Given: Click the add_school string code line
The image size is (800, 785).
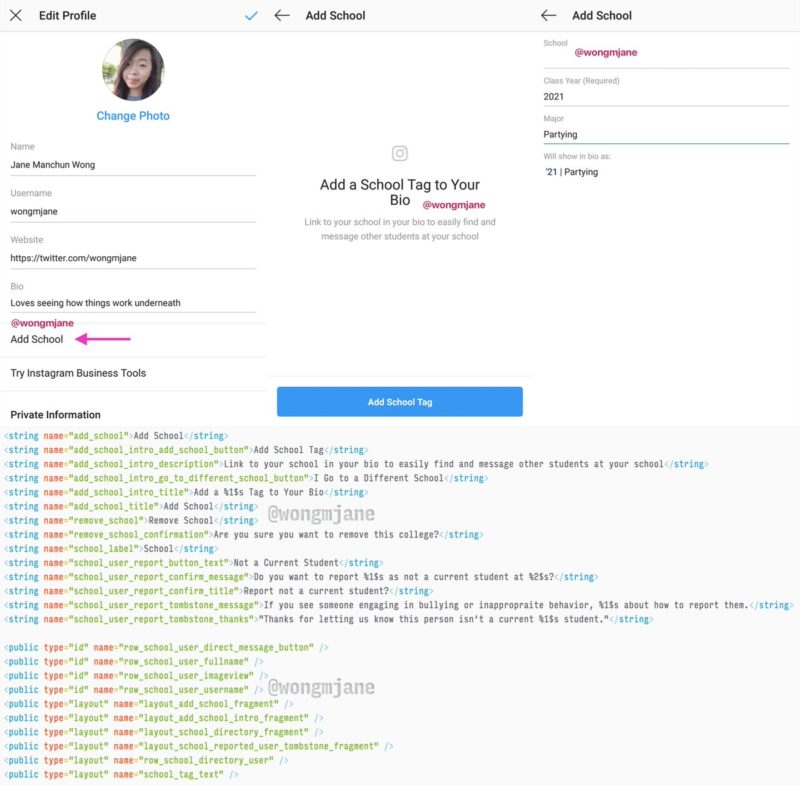Looking at the screenshot, I should click(x=116, y=436).
